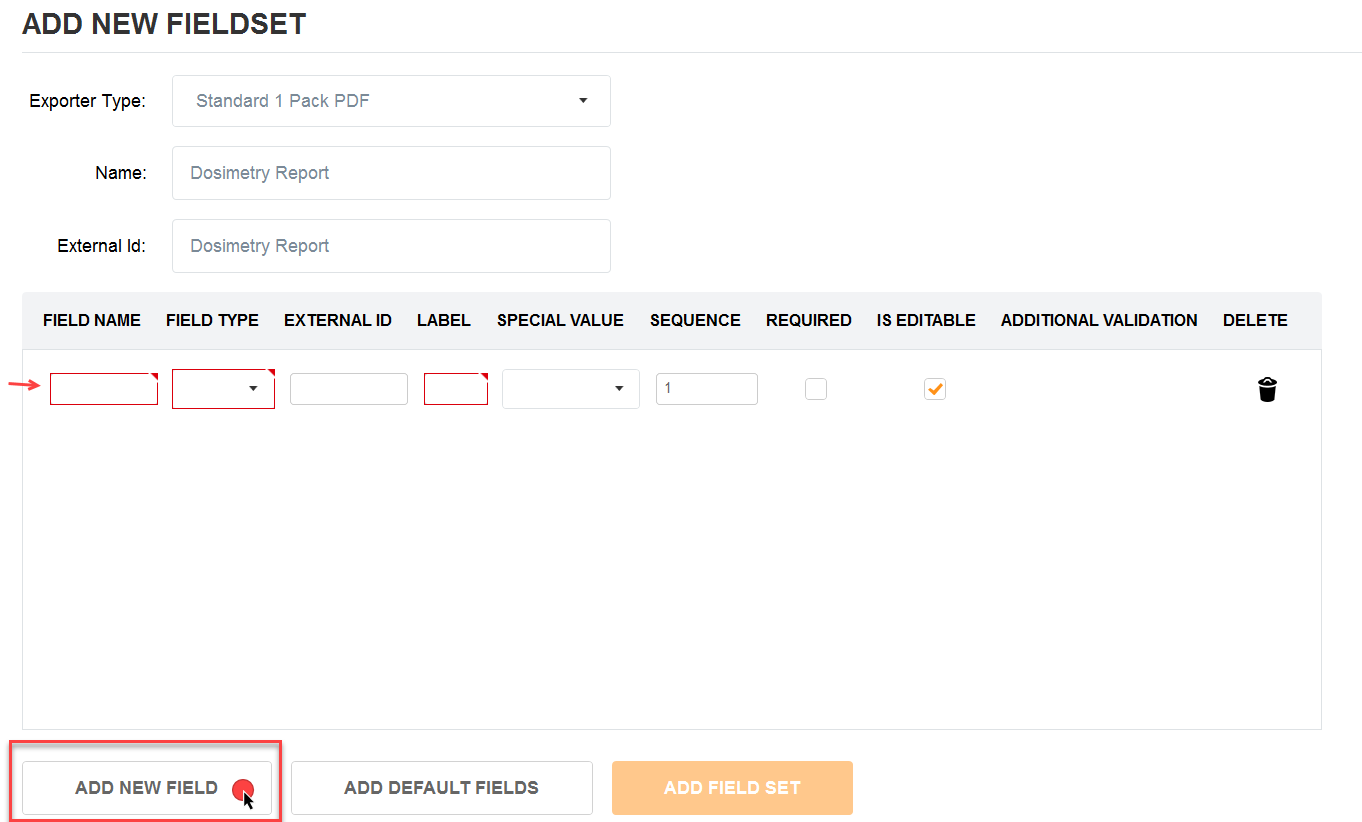This screenshot has height=822, width=1362.
Task: Click the Add Default Fields button
Action: click(x=442, y=788)
